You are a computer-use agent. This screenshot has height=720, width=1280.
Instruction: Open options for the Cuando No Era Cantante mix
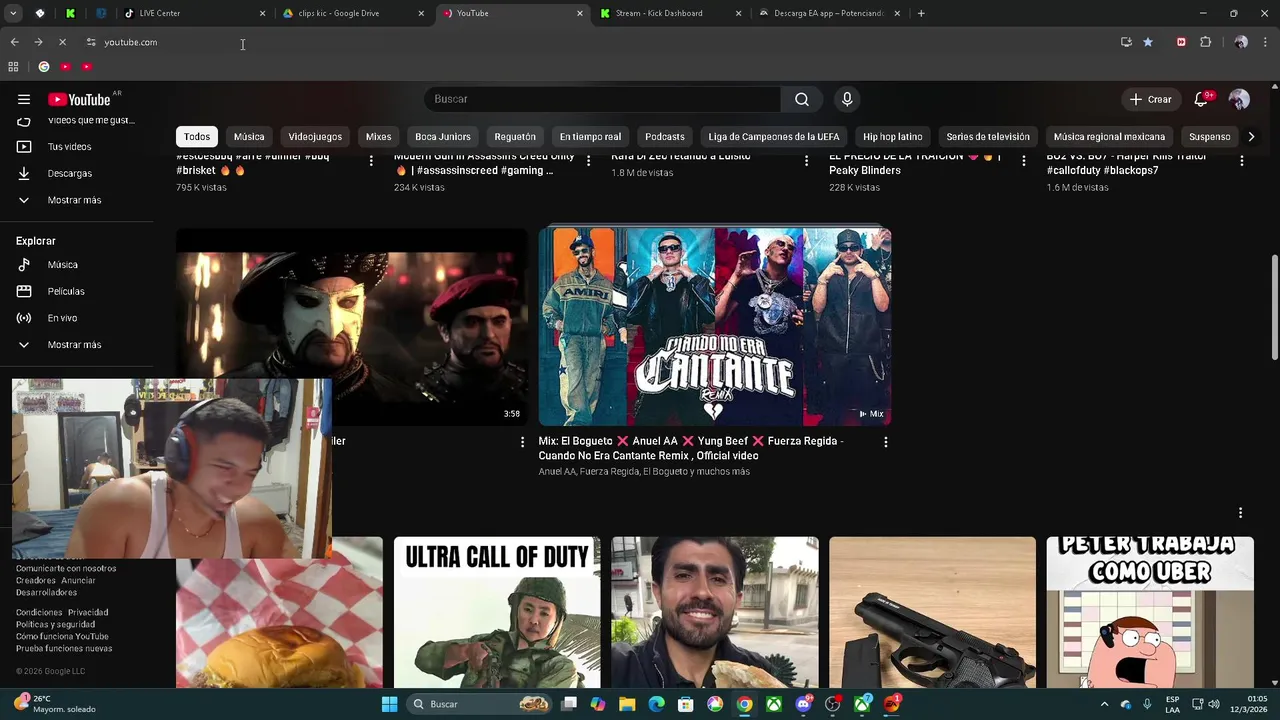885,441
